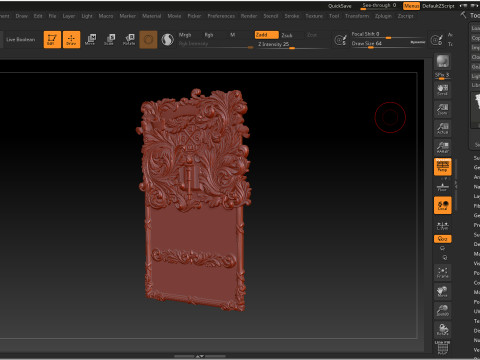Open the Material menu
This screenshot has height=360, width=480.
pyautogui.click(x=151, y=16)
